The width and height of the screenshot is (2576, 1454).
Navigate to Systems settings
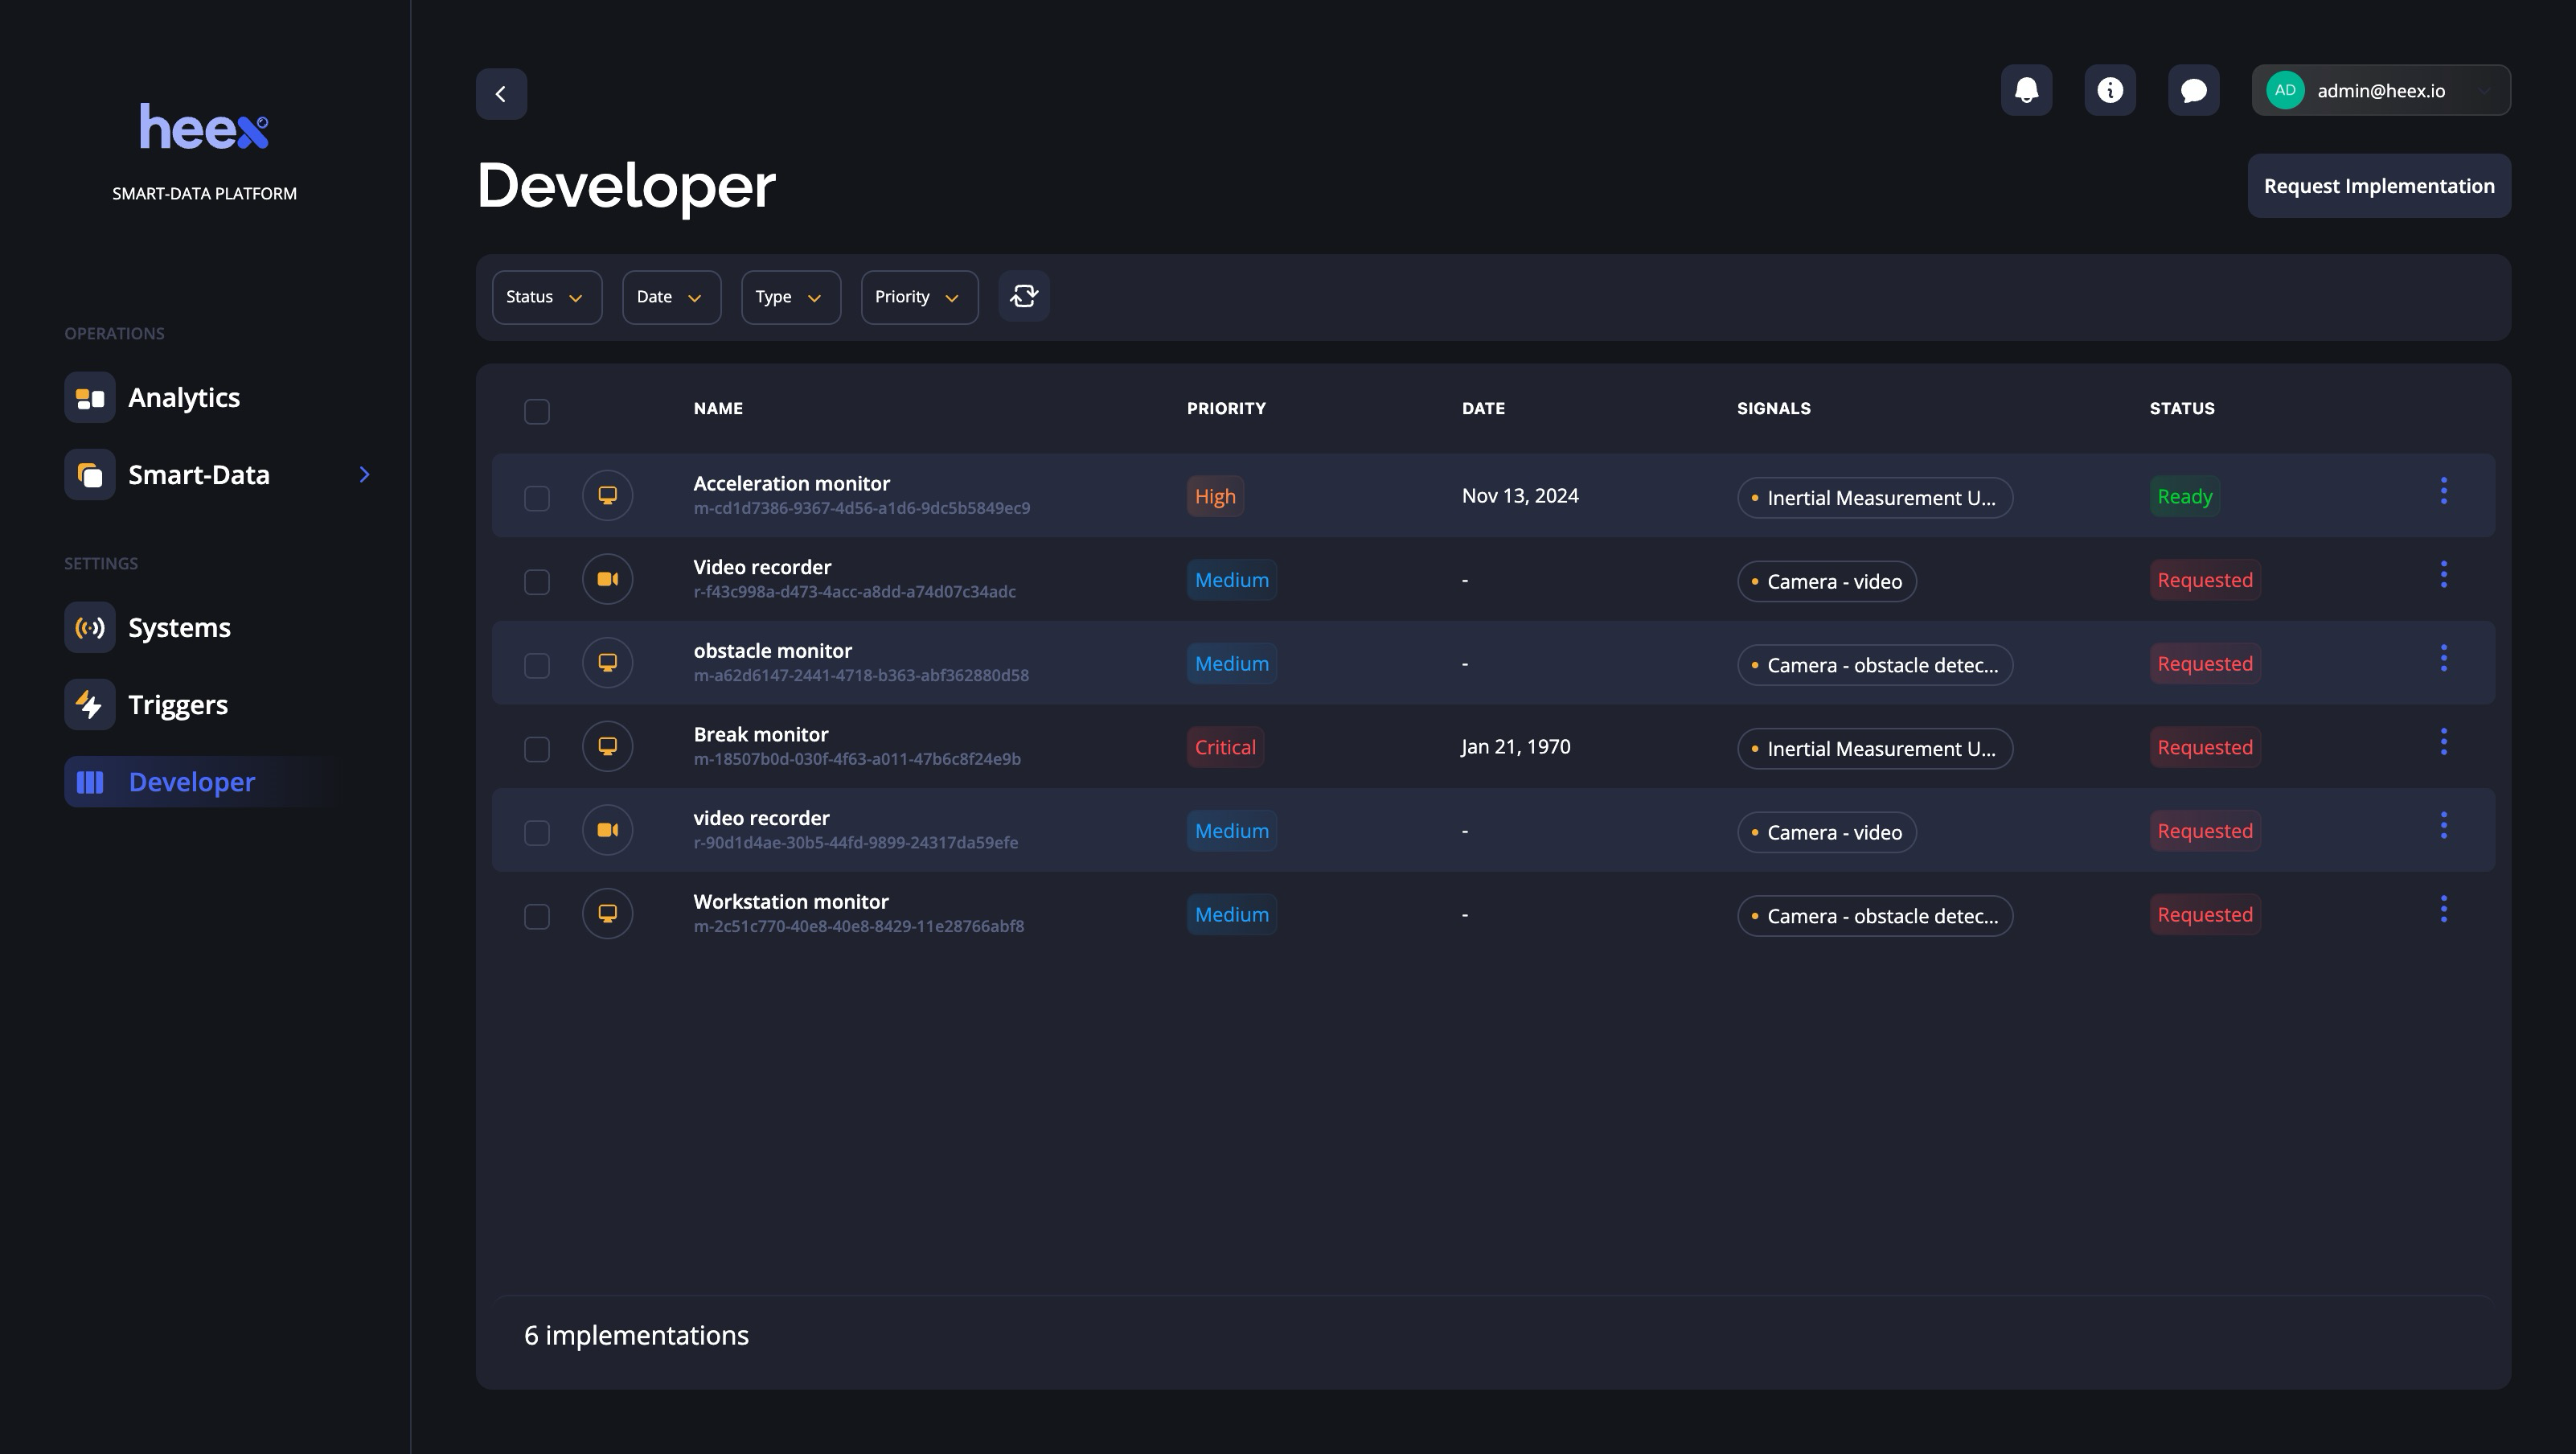click(x=180, y=628)
